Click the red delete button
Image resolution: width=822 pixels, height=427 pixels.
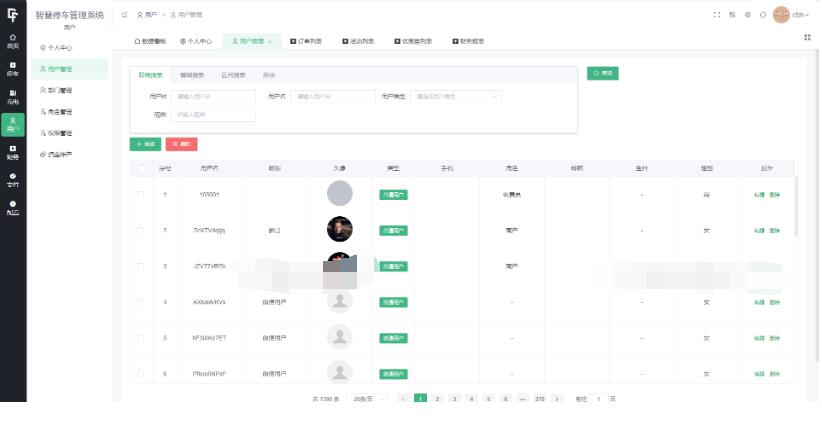point(181,144)
